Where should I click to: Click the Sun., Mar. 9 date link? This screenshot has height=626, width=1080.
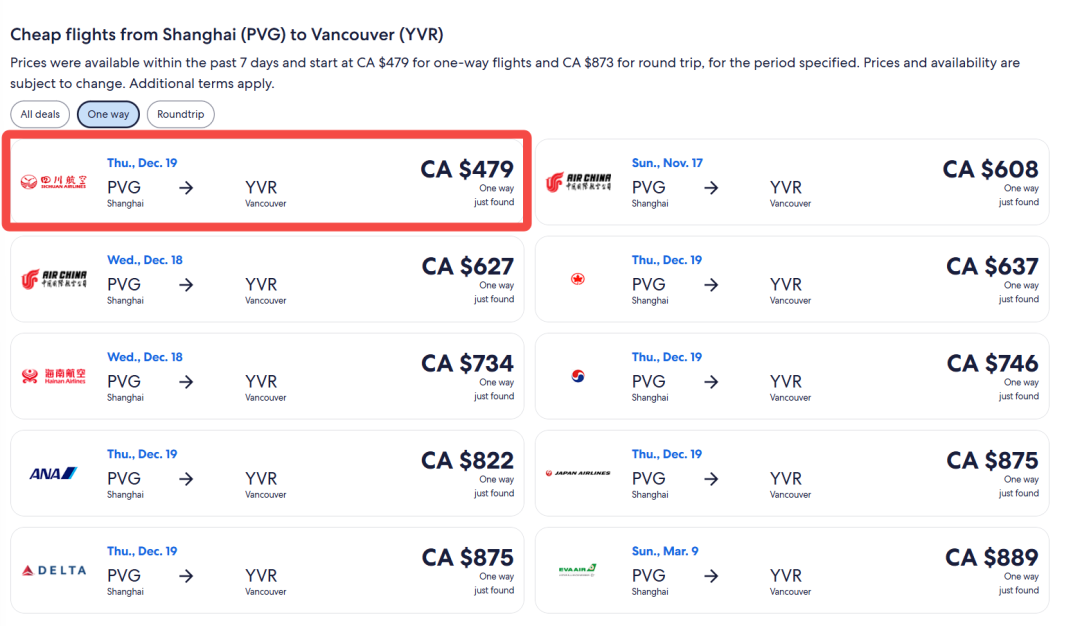tap(665, 552)
